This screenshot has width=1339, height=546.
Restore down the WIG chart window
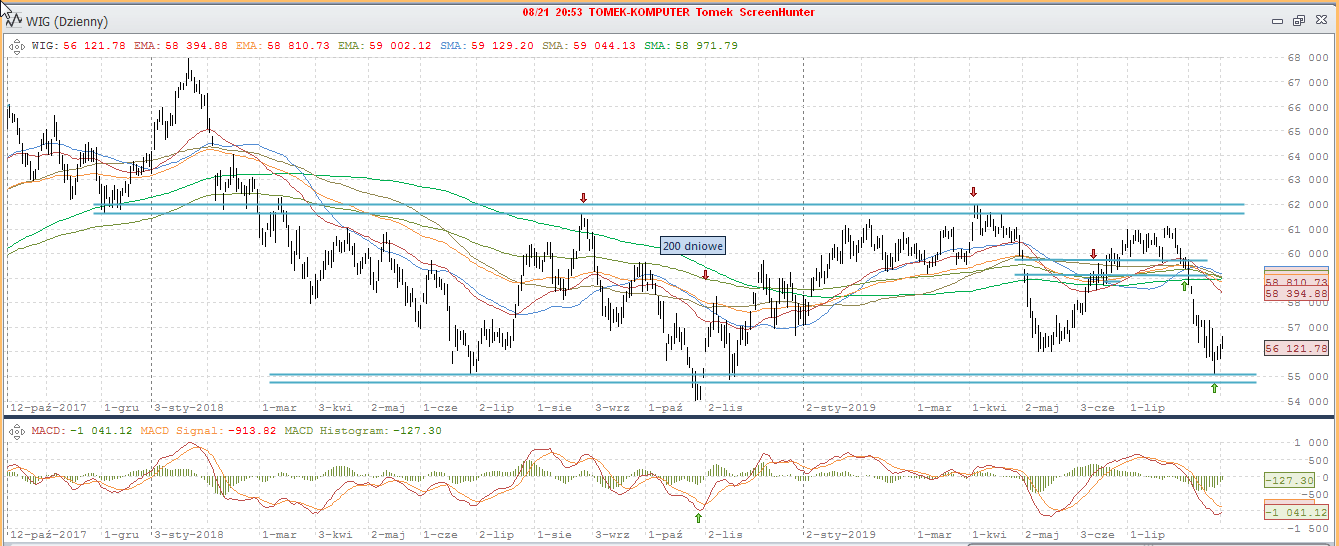[1299, 20]
